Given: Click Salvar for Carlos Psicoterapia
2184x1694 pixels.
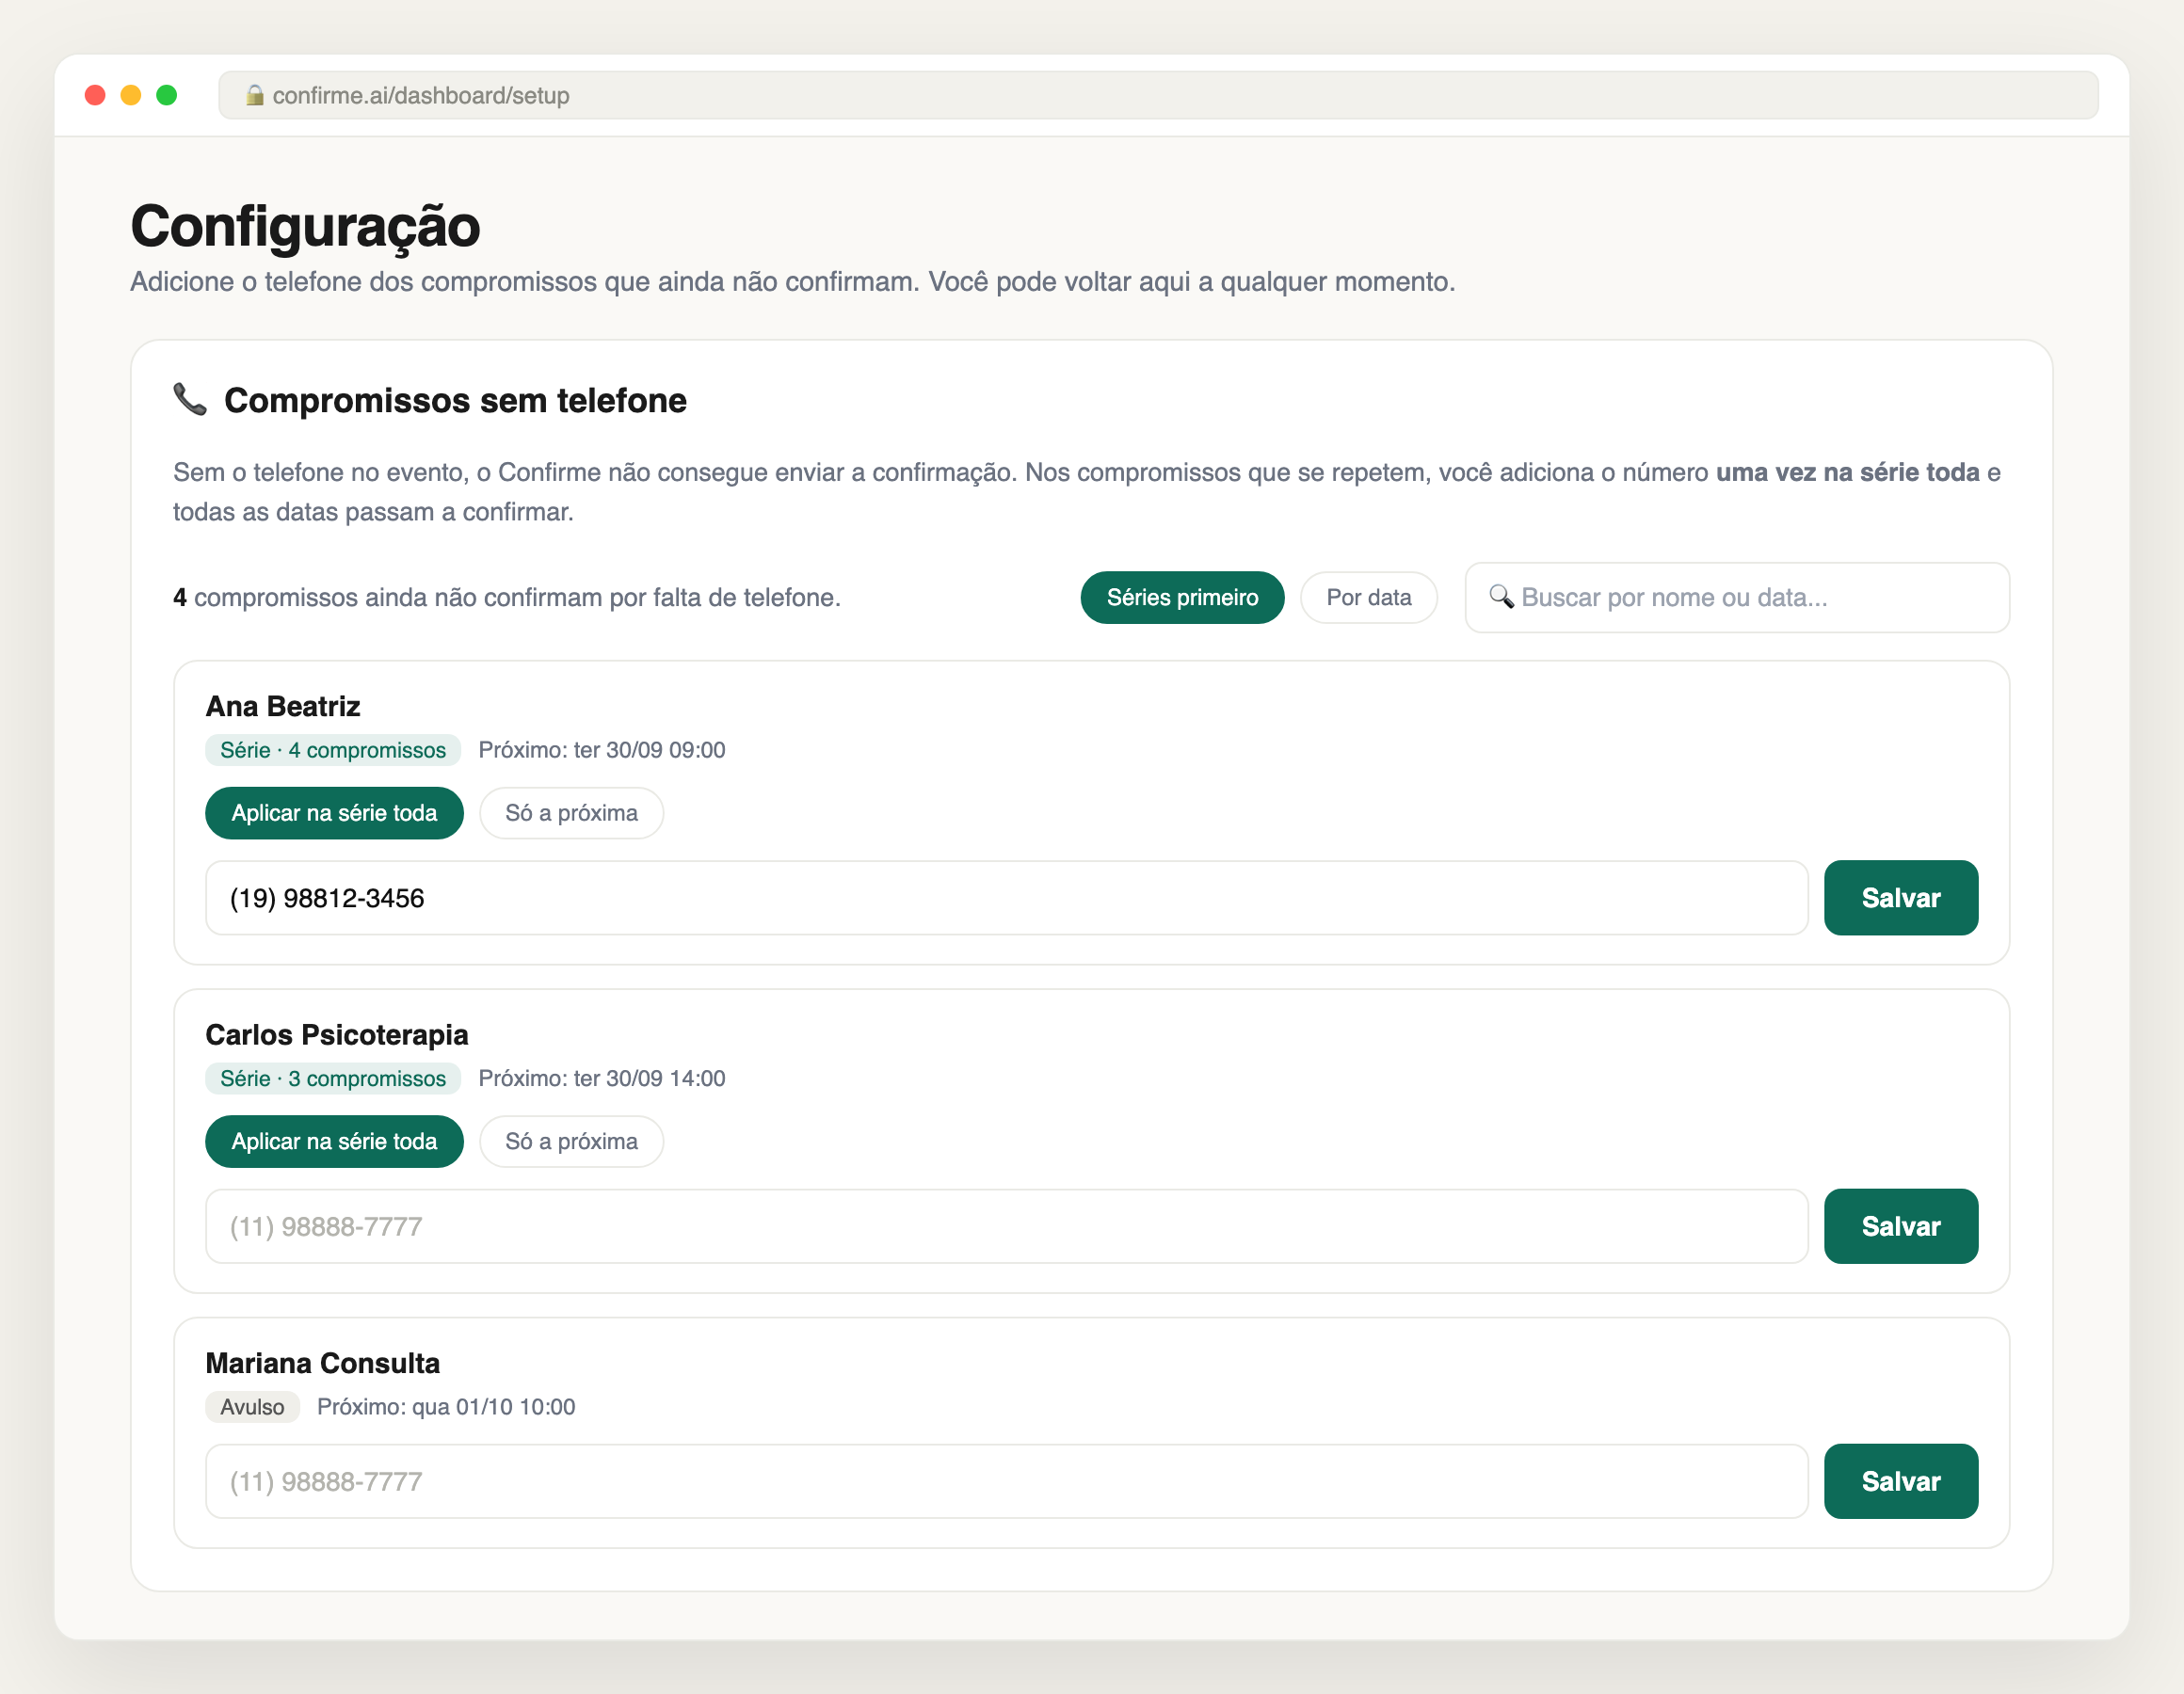Looking at the screenshot, I should pyautogui.click(x=1900, y=1226).
